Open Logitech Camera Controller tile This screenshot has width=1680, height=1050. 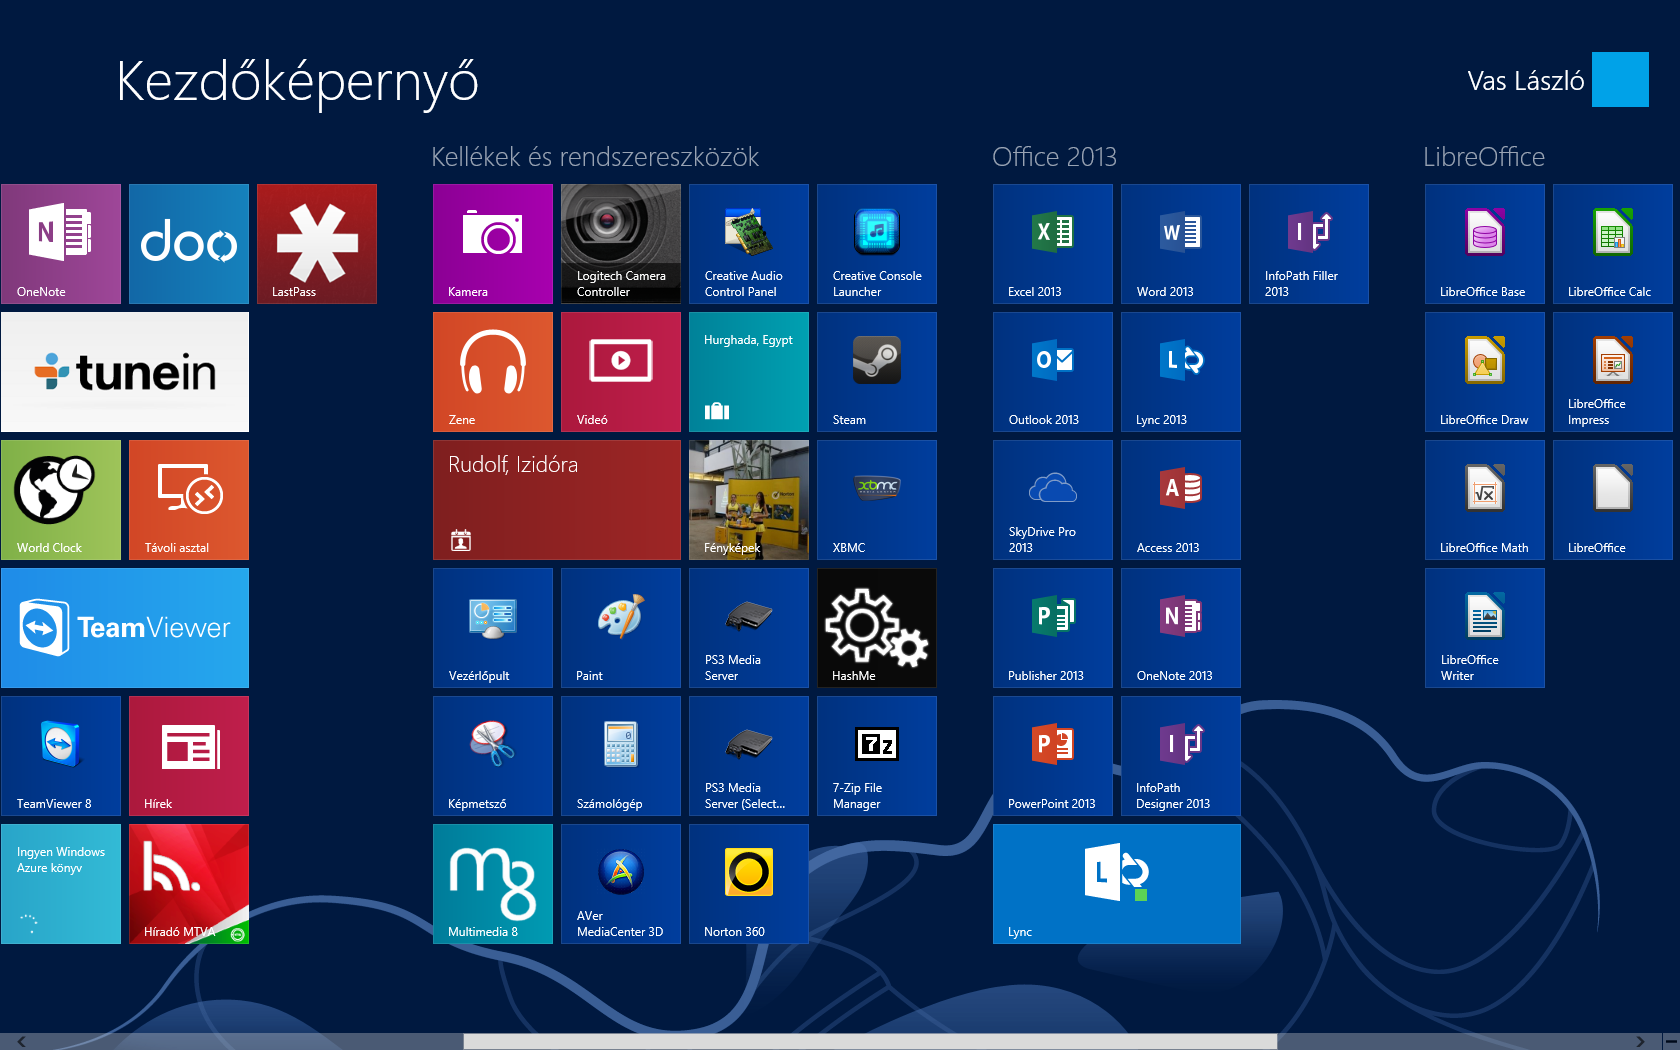(x=621, y=244)
